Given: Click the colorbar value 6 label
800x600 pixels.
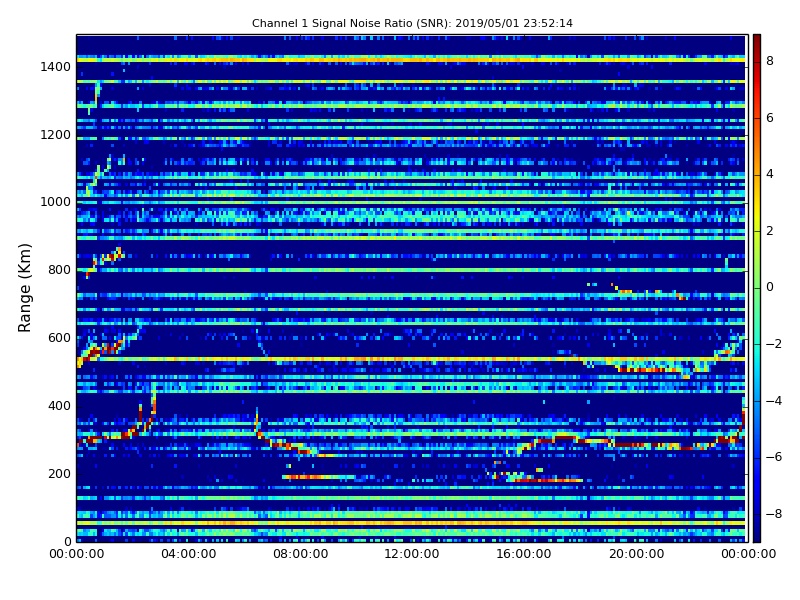Looking at the screenshot, I should point(770,118).
